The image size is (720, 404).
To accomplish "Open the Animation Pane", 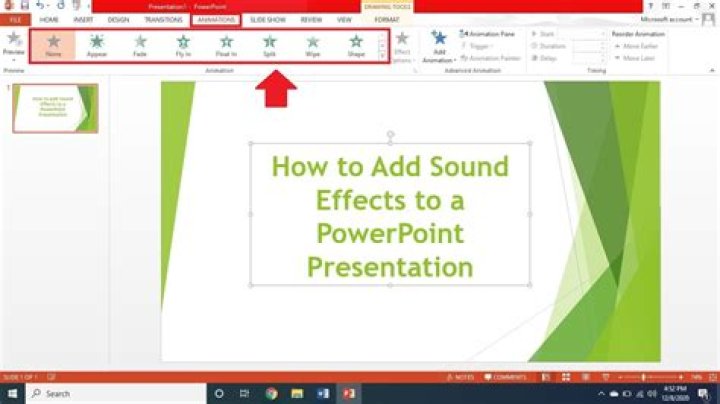I will (x=488, y=33).
